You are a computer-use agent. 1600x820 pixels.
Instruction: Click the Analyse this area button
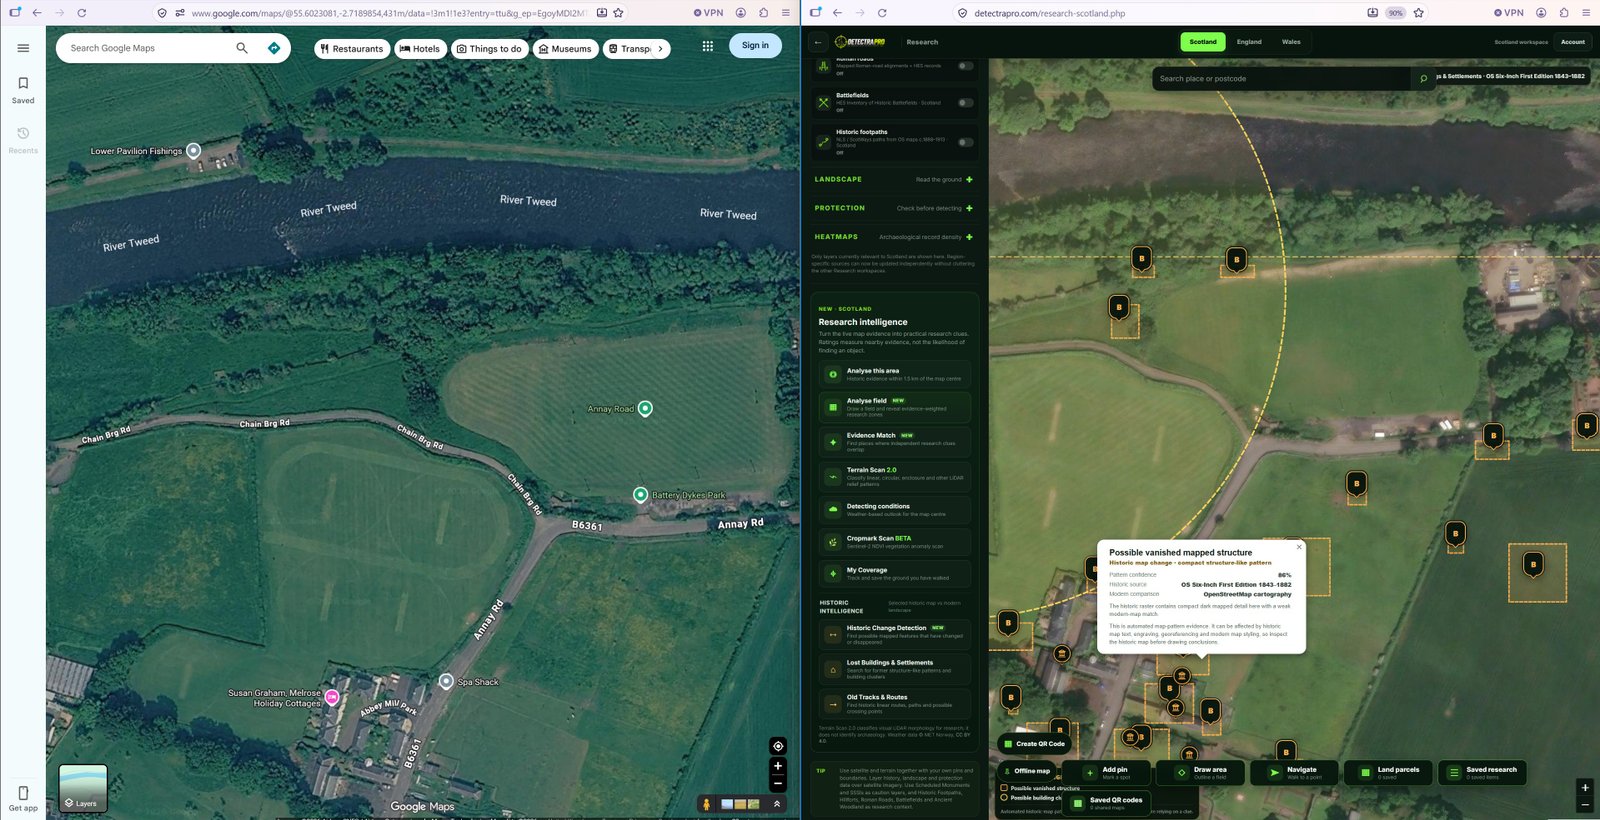coord(895,375)
